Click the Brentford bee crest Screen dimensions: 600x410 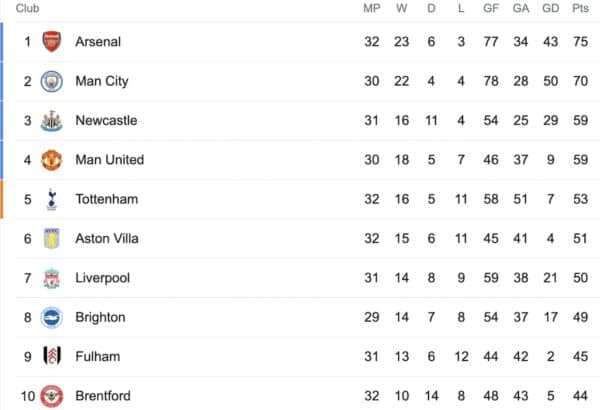click(52, 396)
